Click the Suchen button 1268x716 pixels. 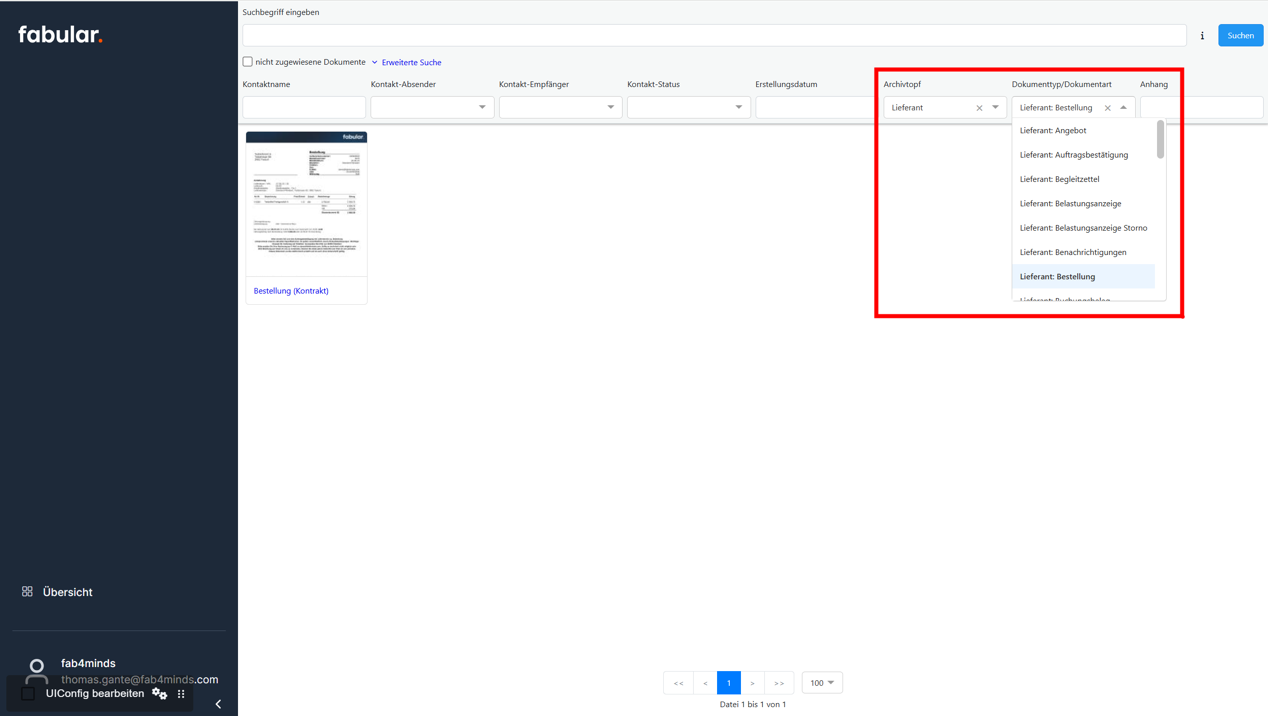(1239, 34)
